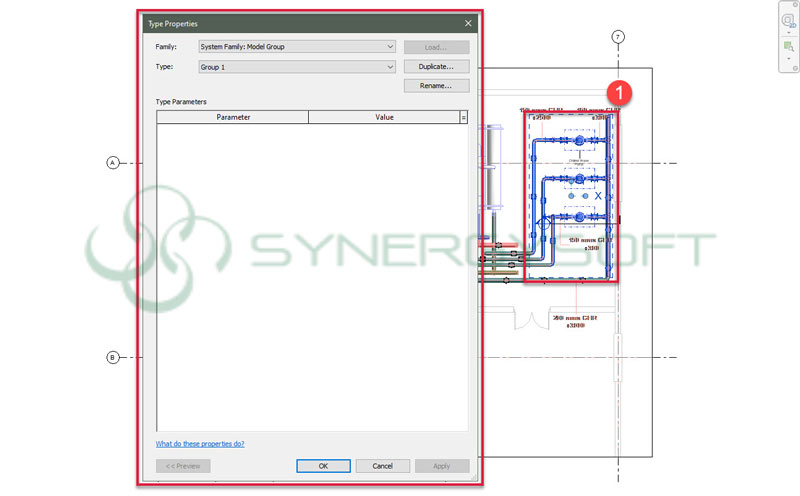Click grid bubble B on left

(x=113, y=357)
